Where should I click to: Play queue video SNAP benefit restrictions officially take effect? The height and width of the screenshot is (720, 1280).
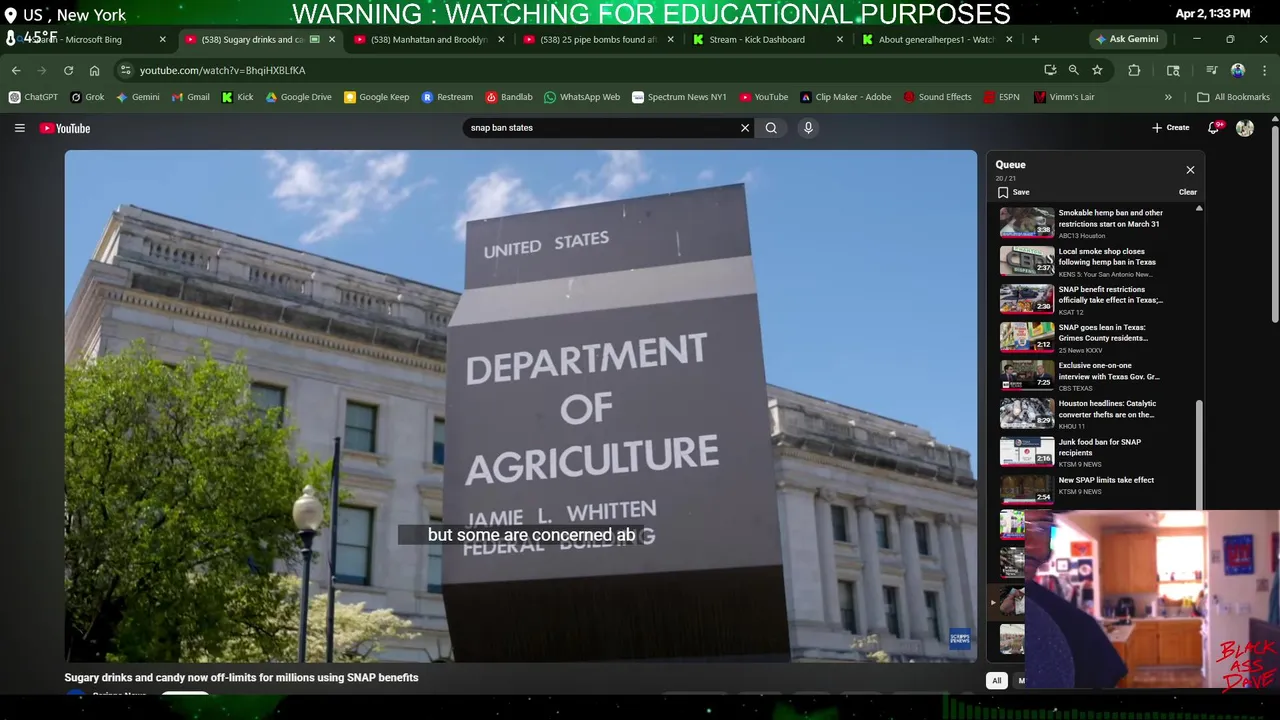point(1097,299)
